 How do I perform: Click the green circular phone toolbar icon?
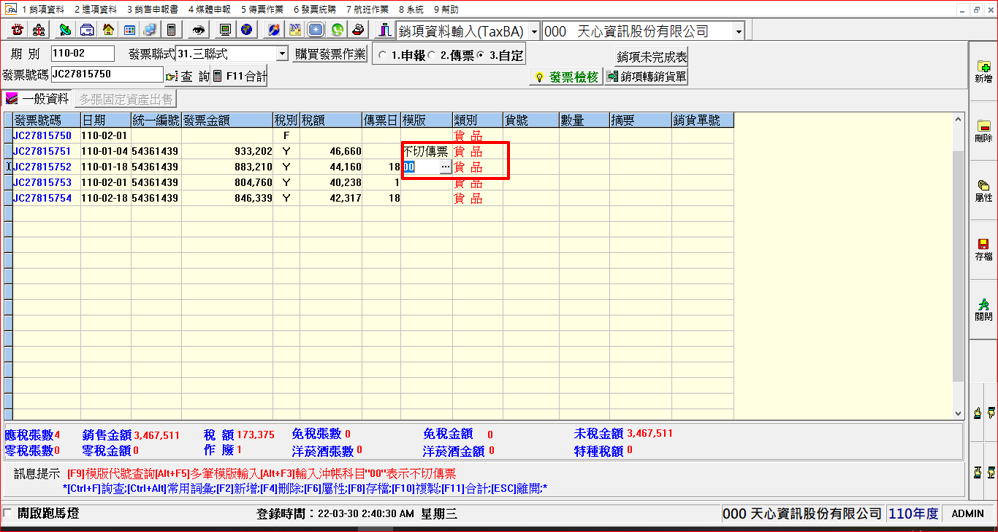tap(337, 30)
